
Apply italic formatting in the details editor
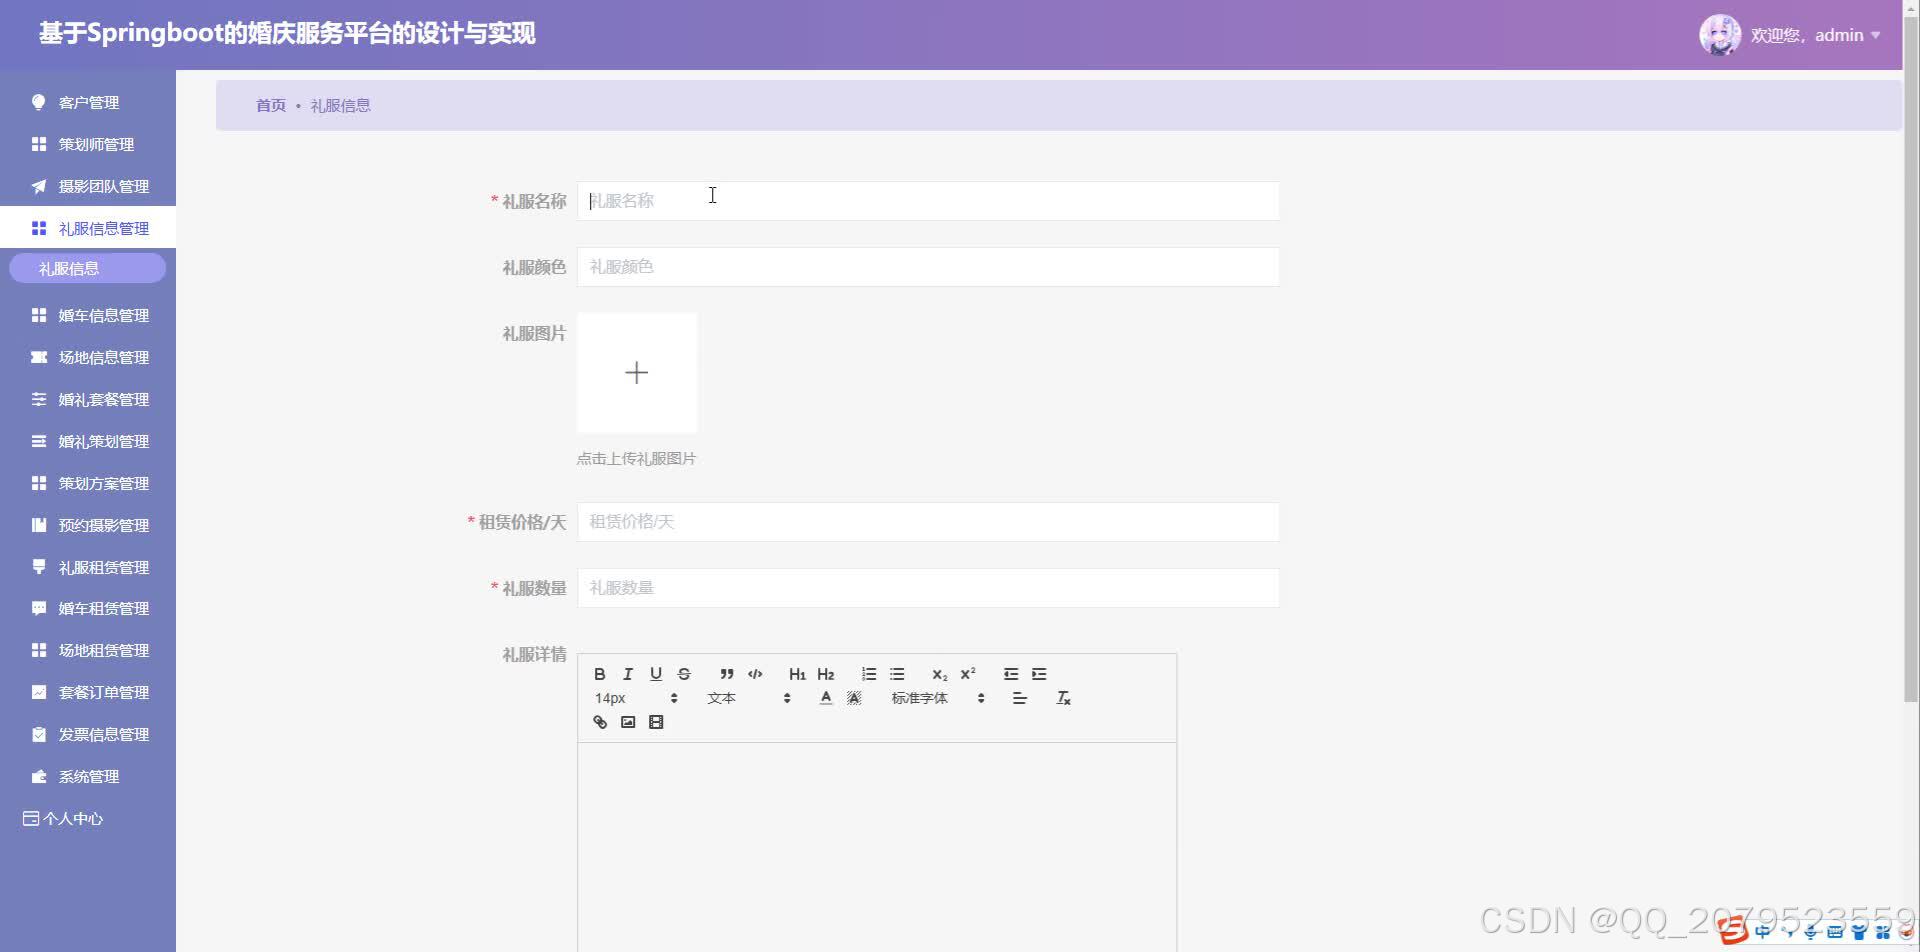628,674
